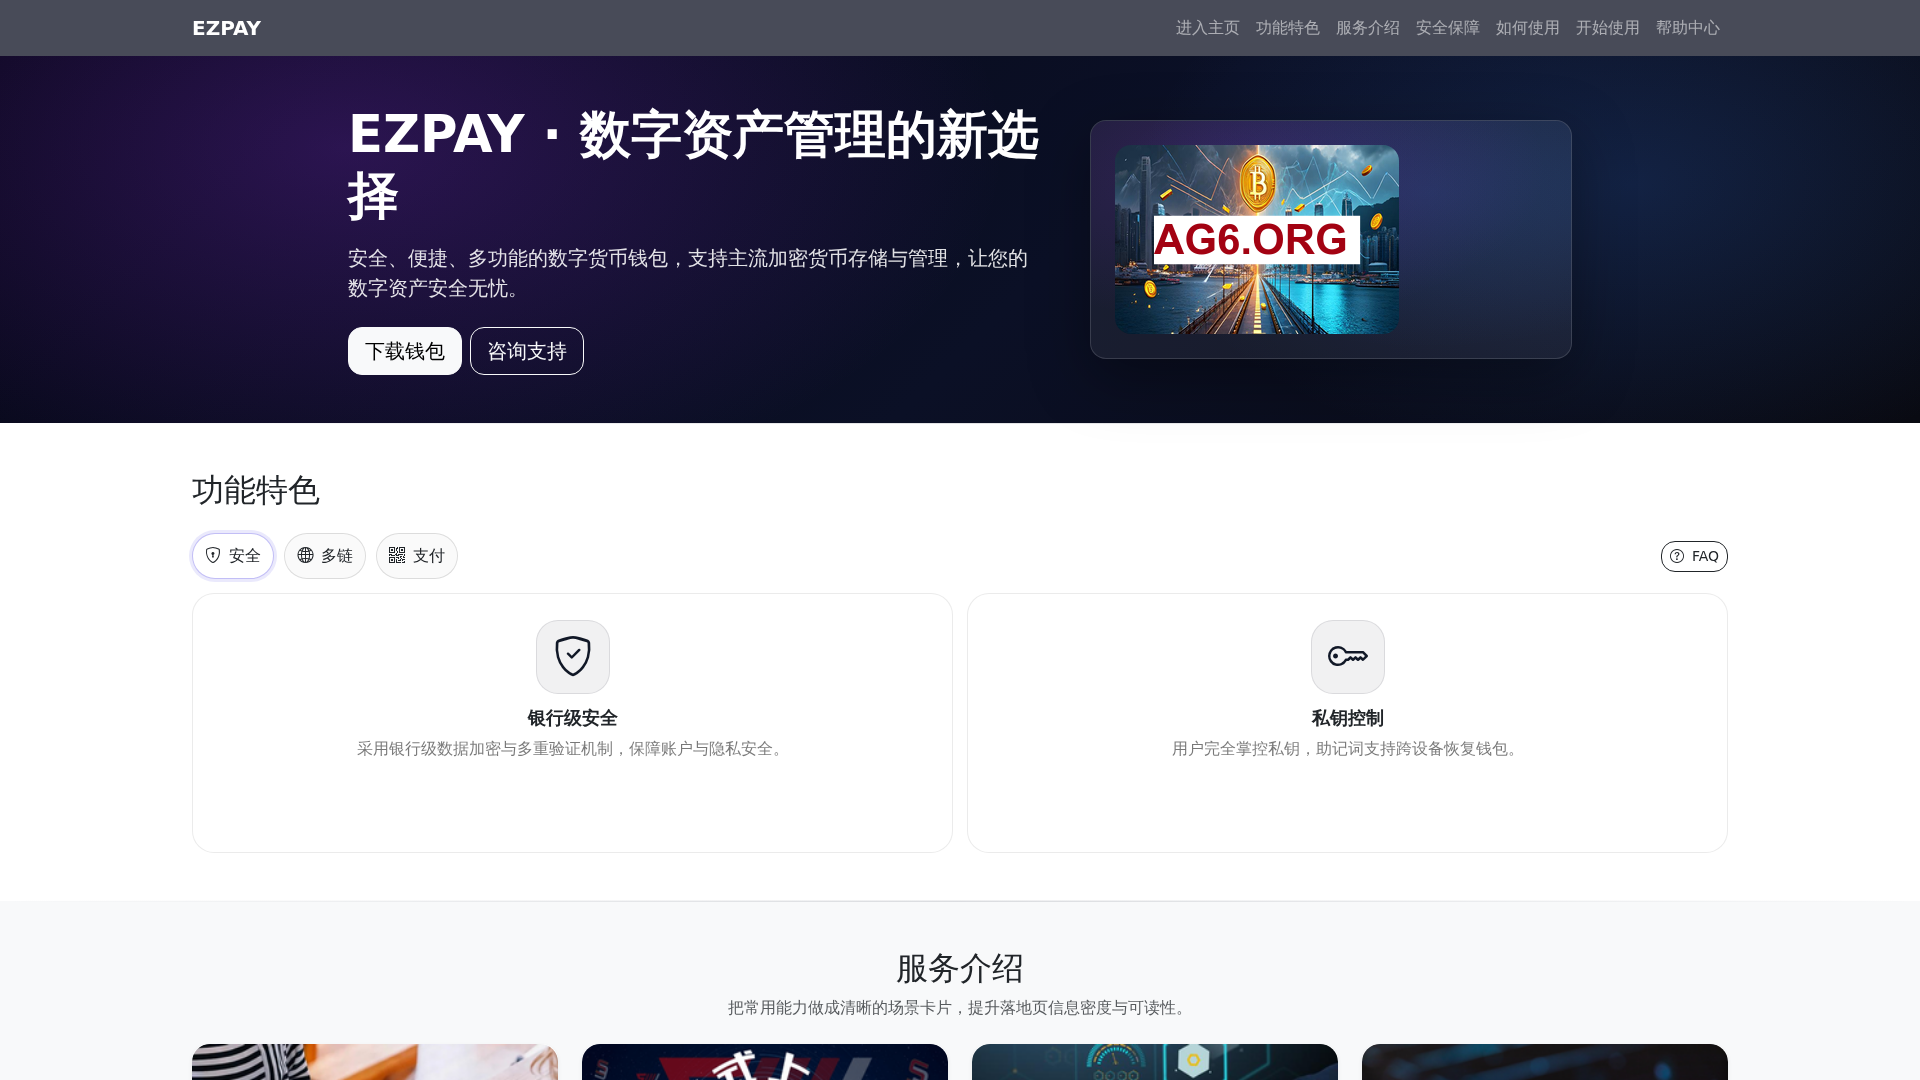This screenshot has width=1920, height=1080.
Task: Click the hero headline EZPAY · 数字资产管理的新选择
Action: coord(694,165)
